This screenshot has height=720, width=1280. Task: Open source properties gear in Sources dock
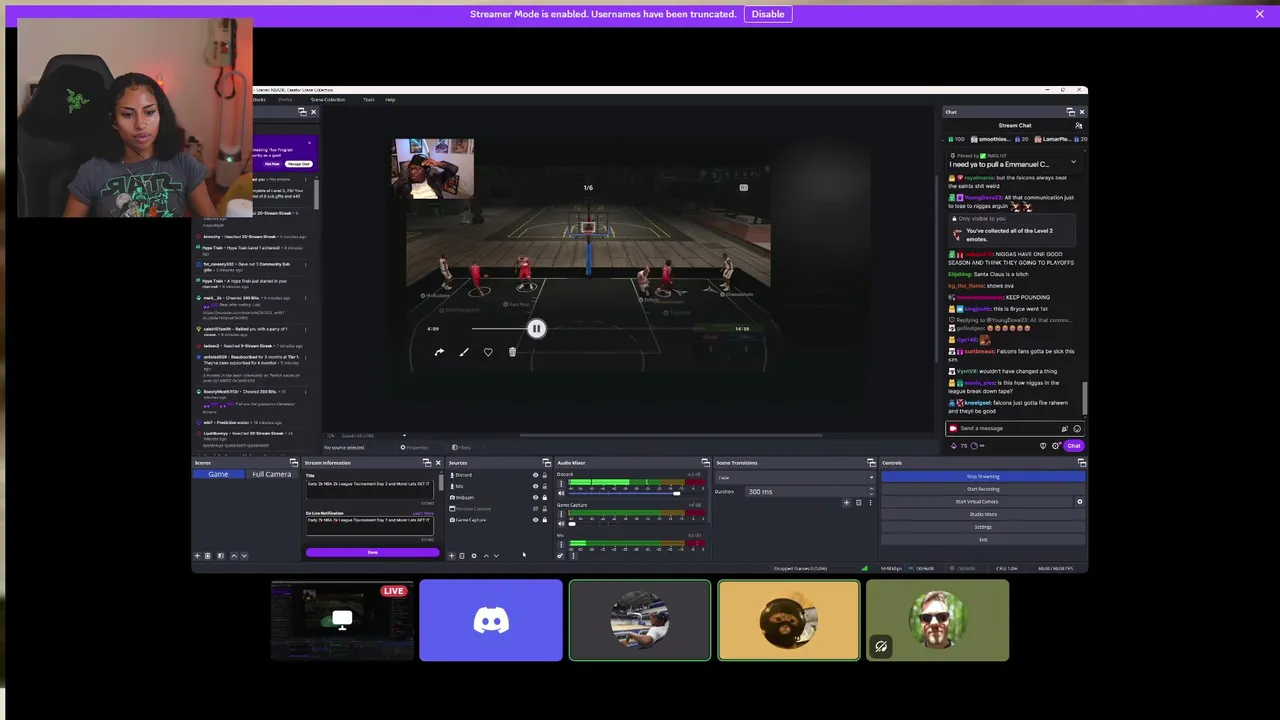pyautogui.click(x=474, y=556)
